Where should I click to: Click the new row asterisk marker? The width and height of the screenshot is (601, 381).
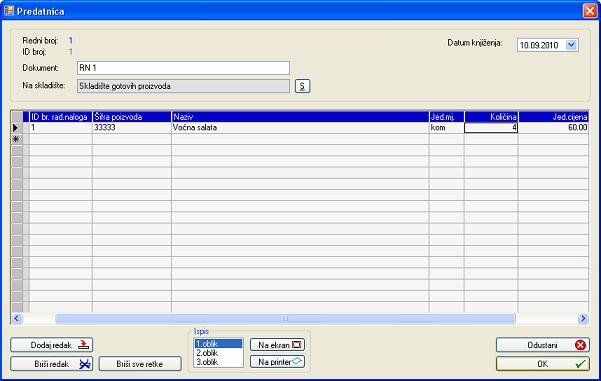pos(16,139)
